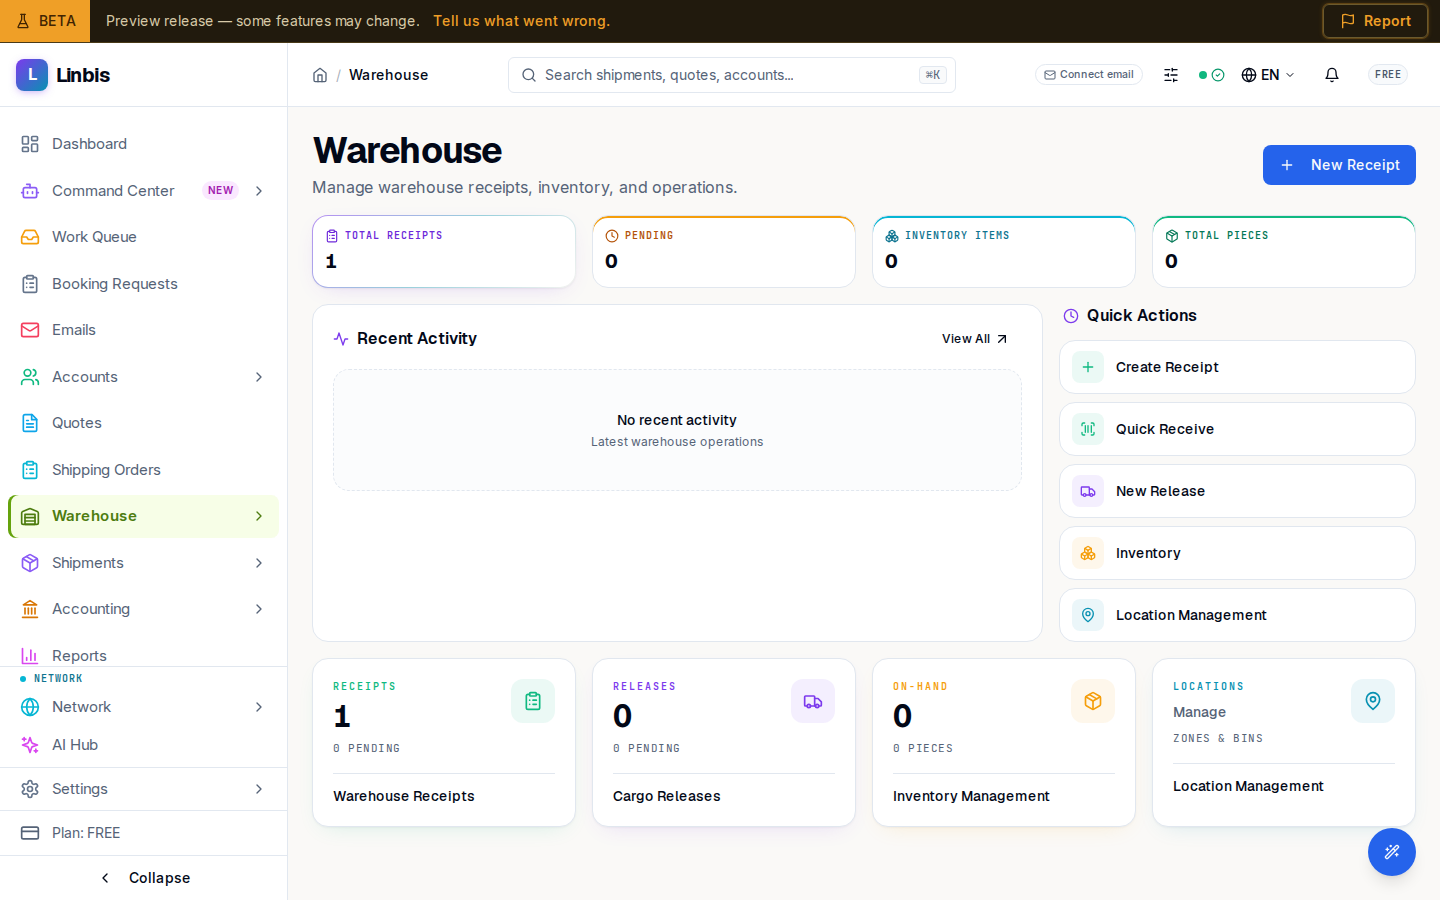This screenshot has width=1440, height=900.
Task: Click the Connect email button
Action: [1089, 75]
